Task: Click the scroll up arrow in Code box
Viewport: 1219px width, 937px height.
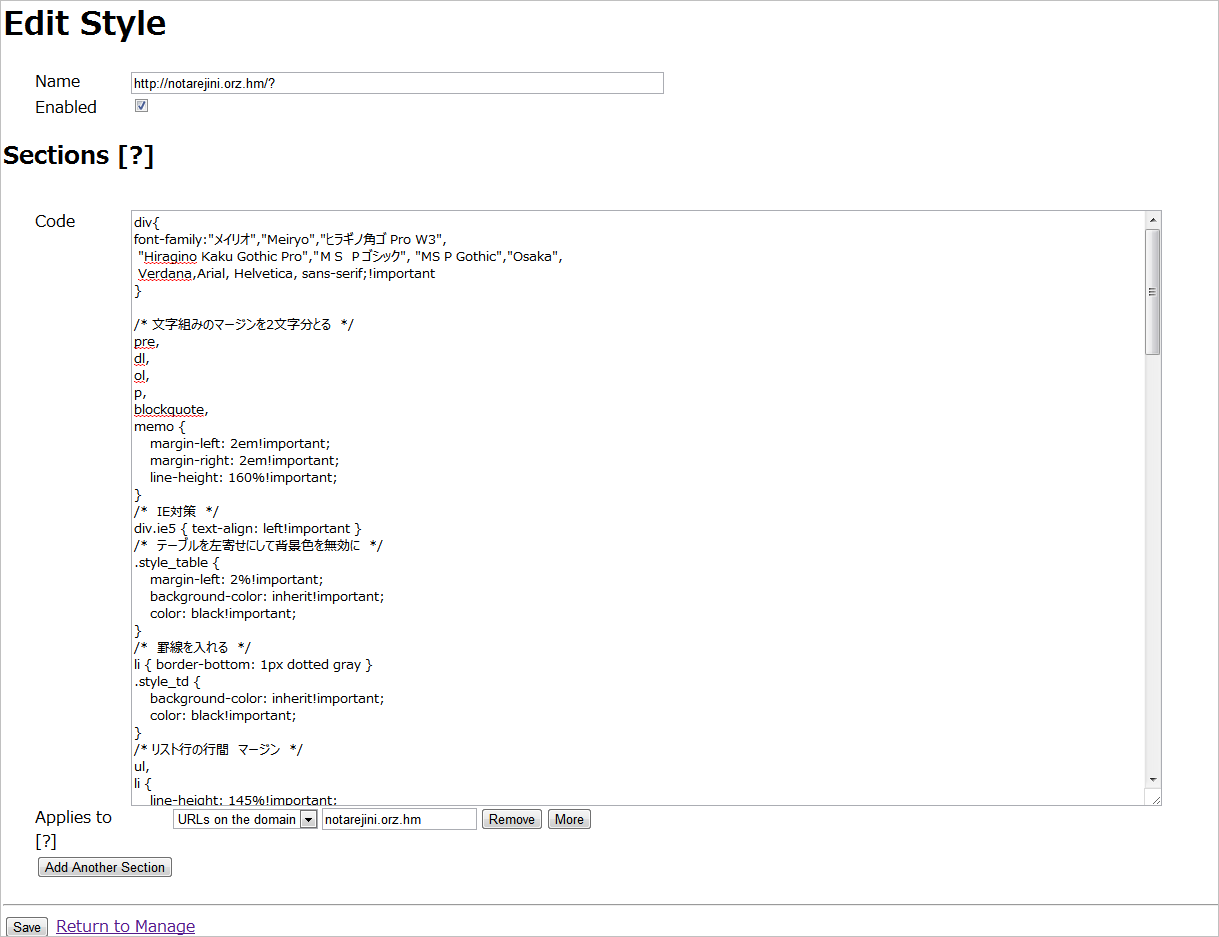Action: [1153, 220]
